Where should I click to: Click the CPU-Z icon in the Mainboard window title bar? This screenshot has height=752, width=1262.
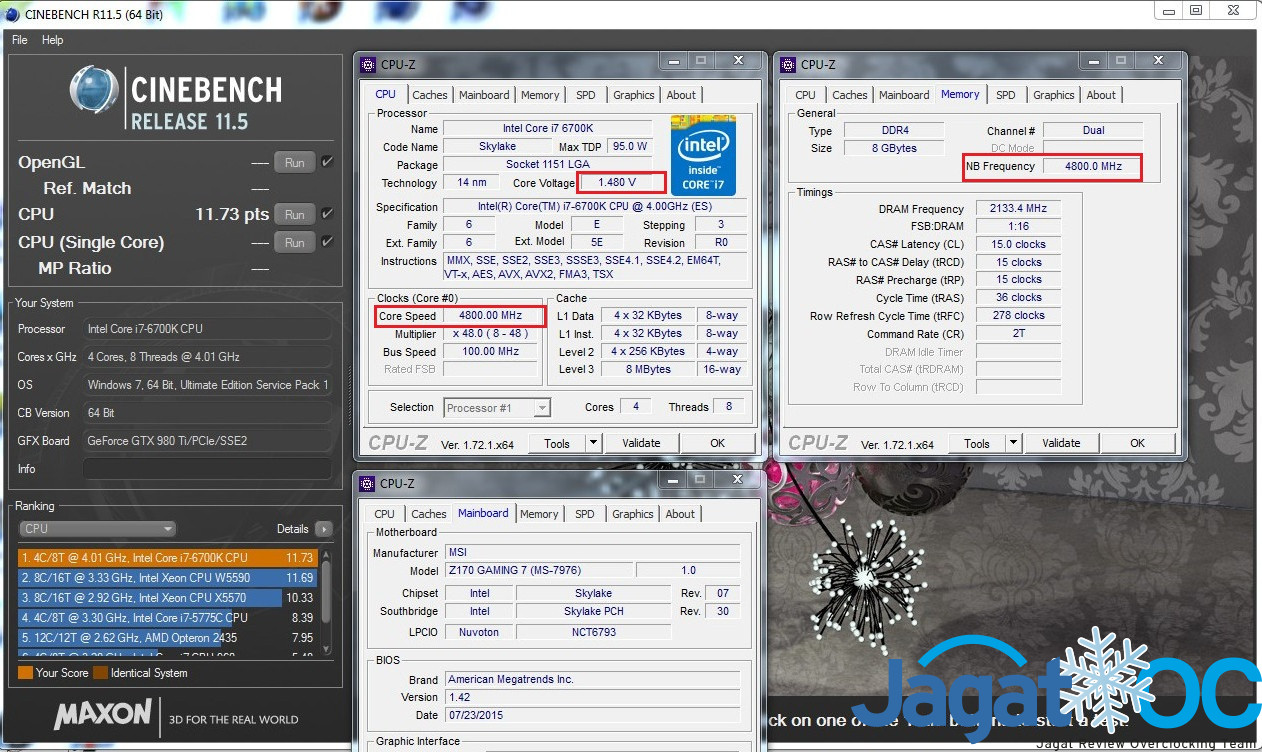(x=367, y=484)
